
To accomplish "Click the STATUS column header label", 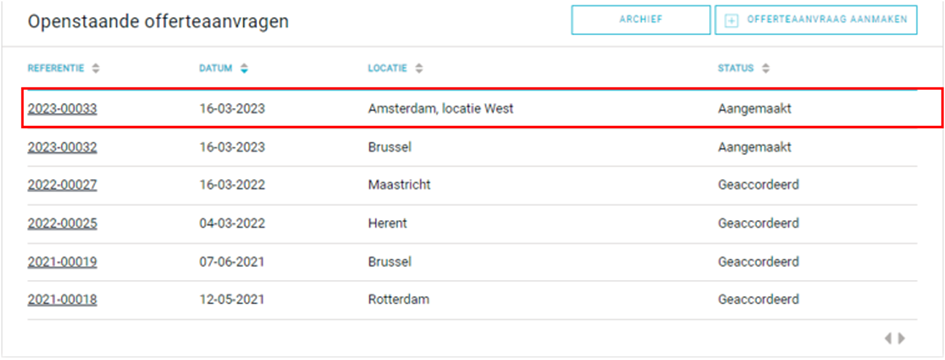I will point(735,69).
